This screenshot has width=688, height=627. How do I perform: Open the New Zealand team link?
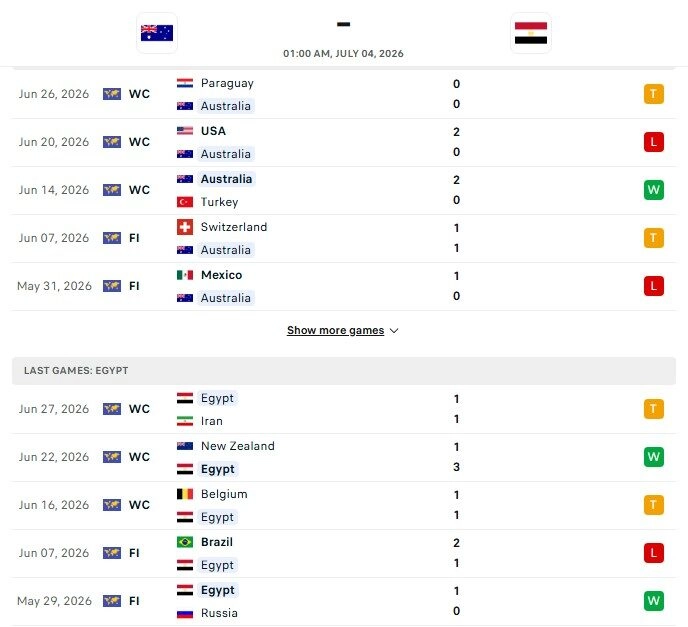237,446
